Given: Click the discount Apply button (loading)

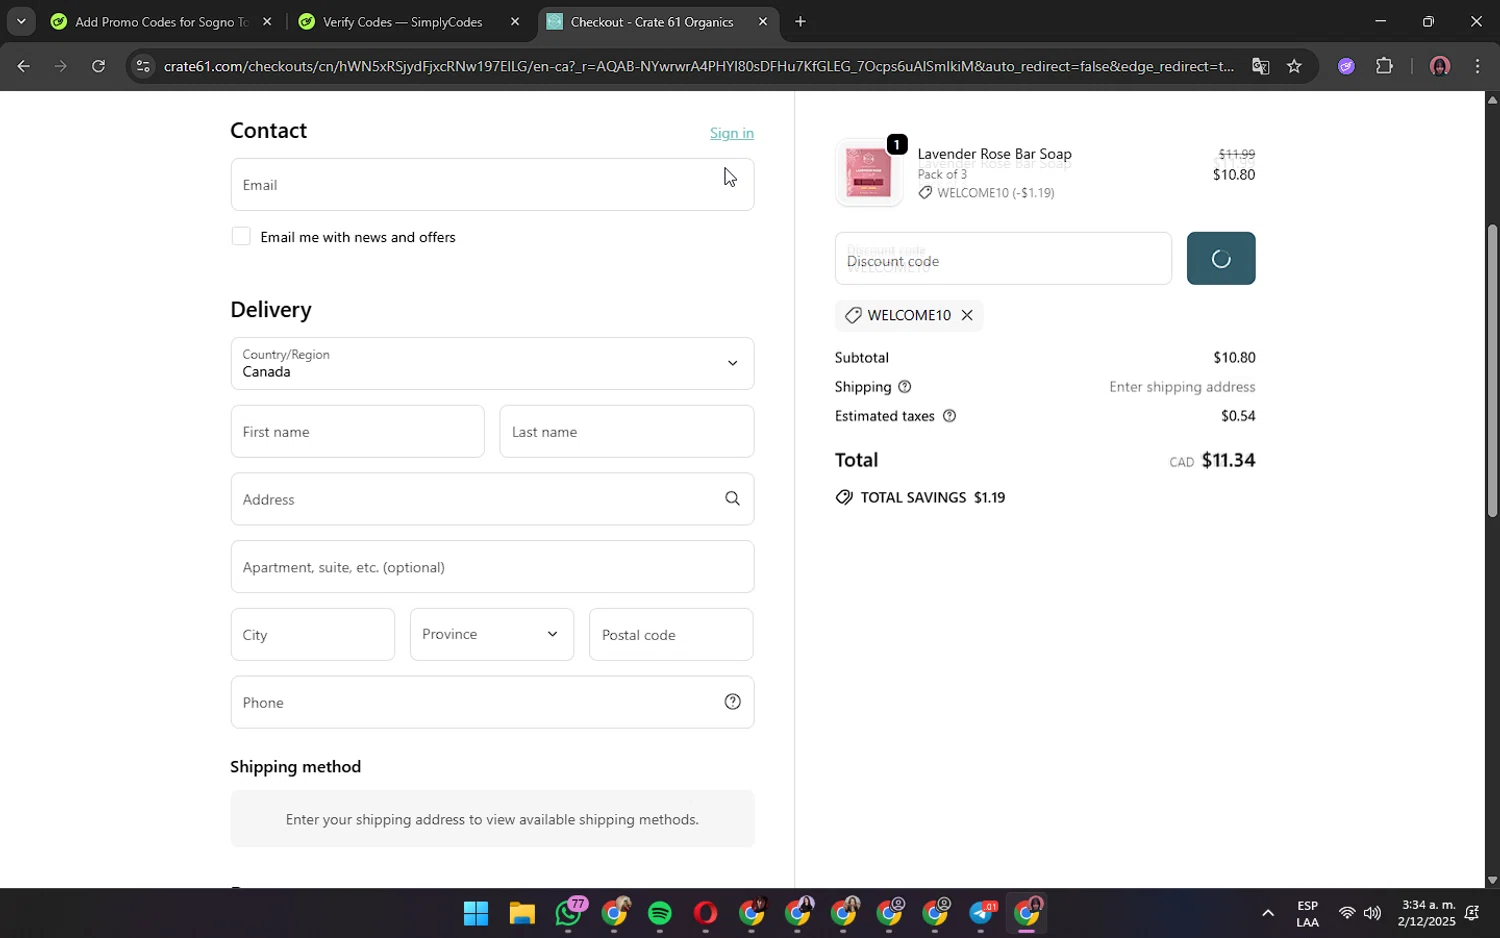Looking at the screenshot, I should pyautogui.click(x=1221, y=259).
